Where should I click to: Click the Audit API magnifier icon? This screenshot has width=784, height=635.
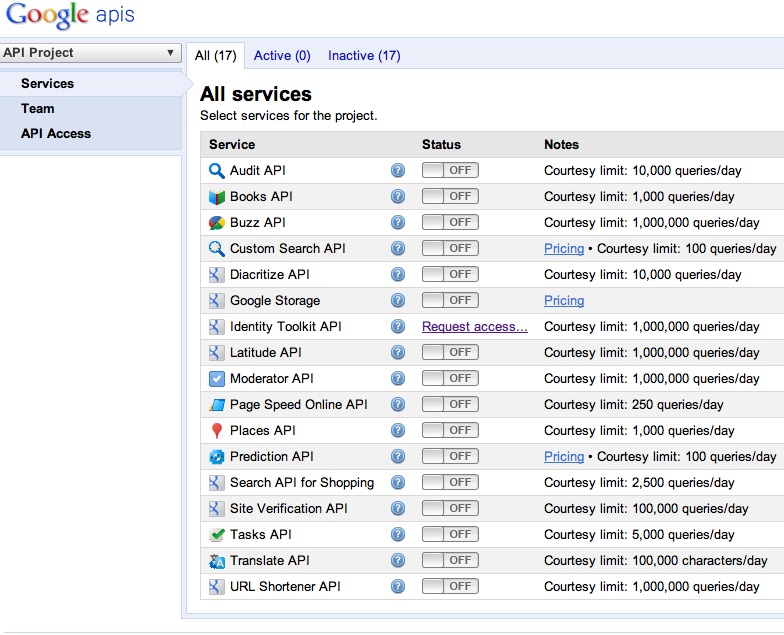pyautogui.click(x=216, y=170)
